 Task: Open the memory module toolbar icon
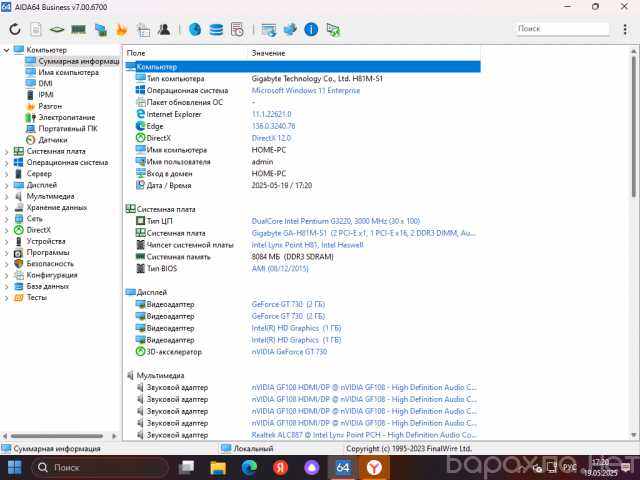[x=78, y=29]
